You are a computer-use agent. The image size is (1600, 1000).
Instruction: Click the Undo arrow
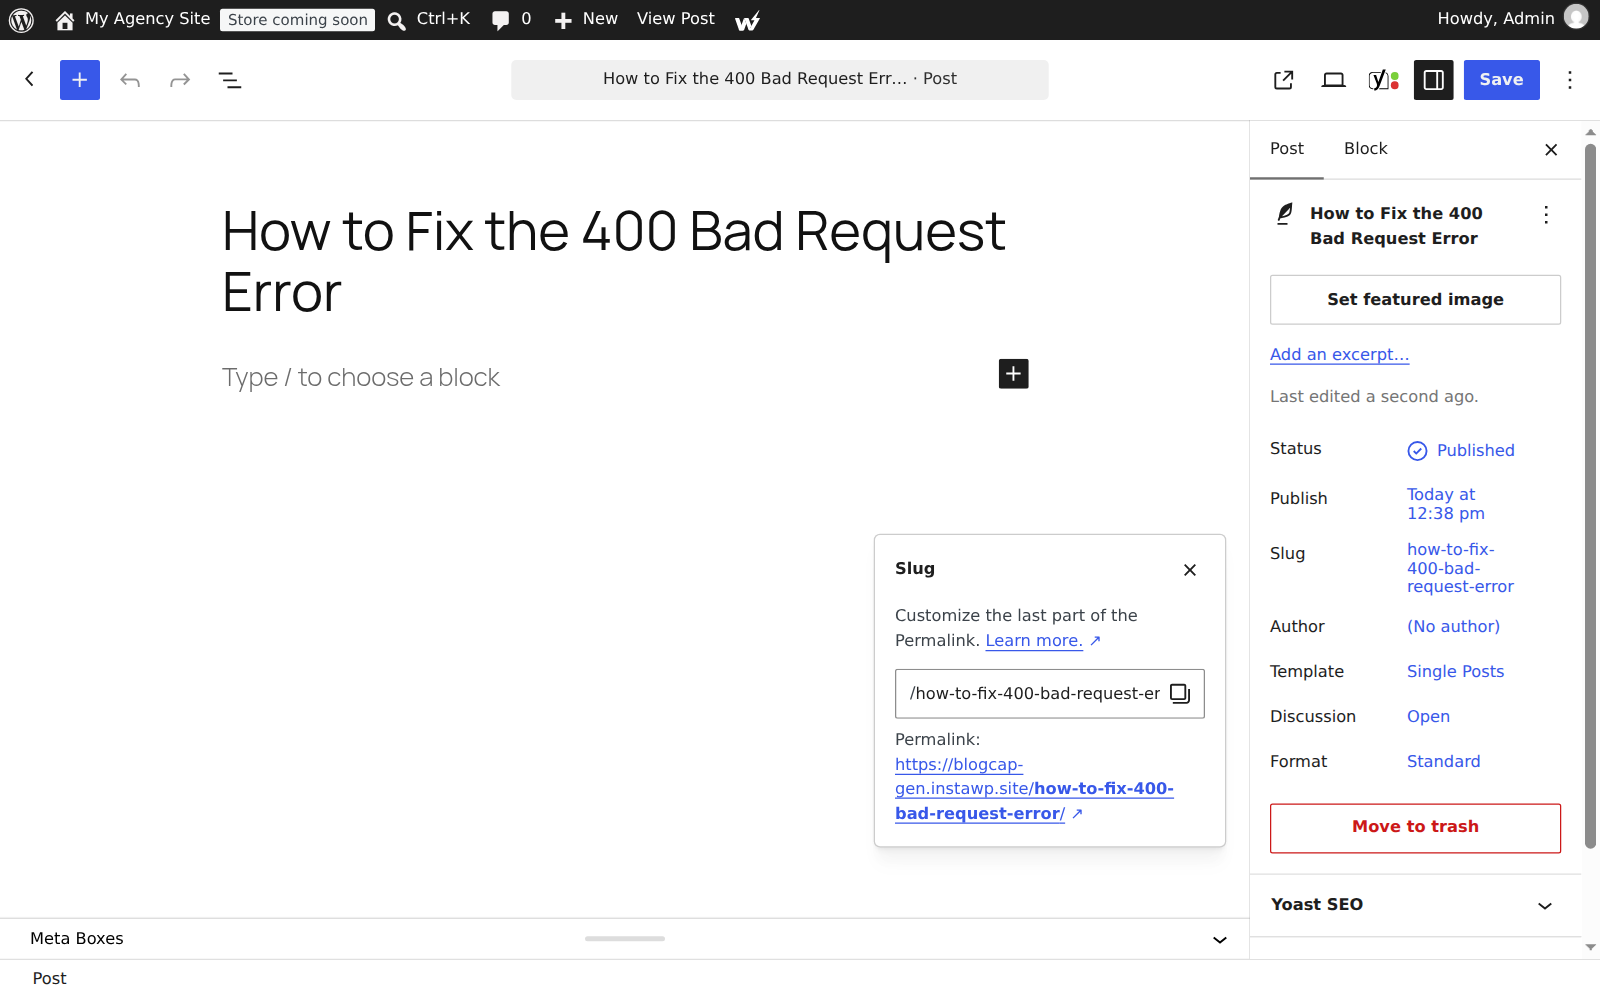click(x=130, y=80)
